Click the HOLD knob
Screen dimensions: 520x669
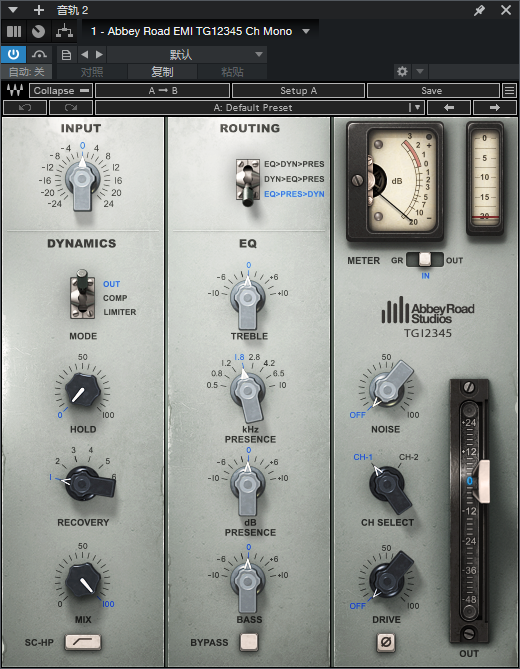(82, 390)
